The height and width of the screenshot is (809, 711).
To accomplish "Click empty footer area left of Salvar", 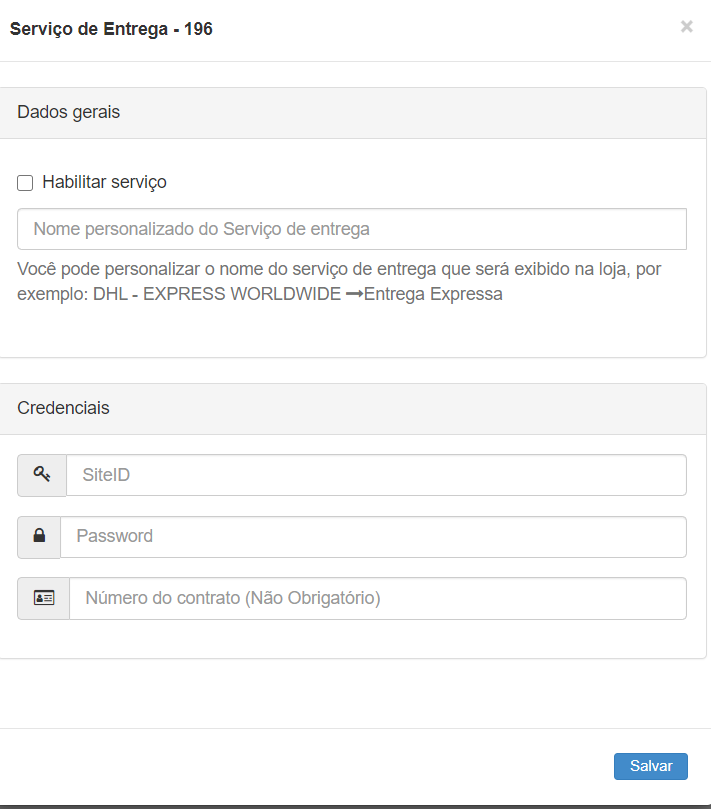I will [300, 766].
